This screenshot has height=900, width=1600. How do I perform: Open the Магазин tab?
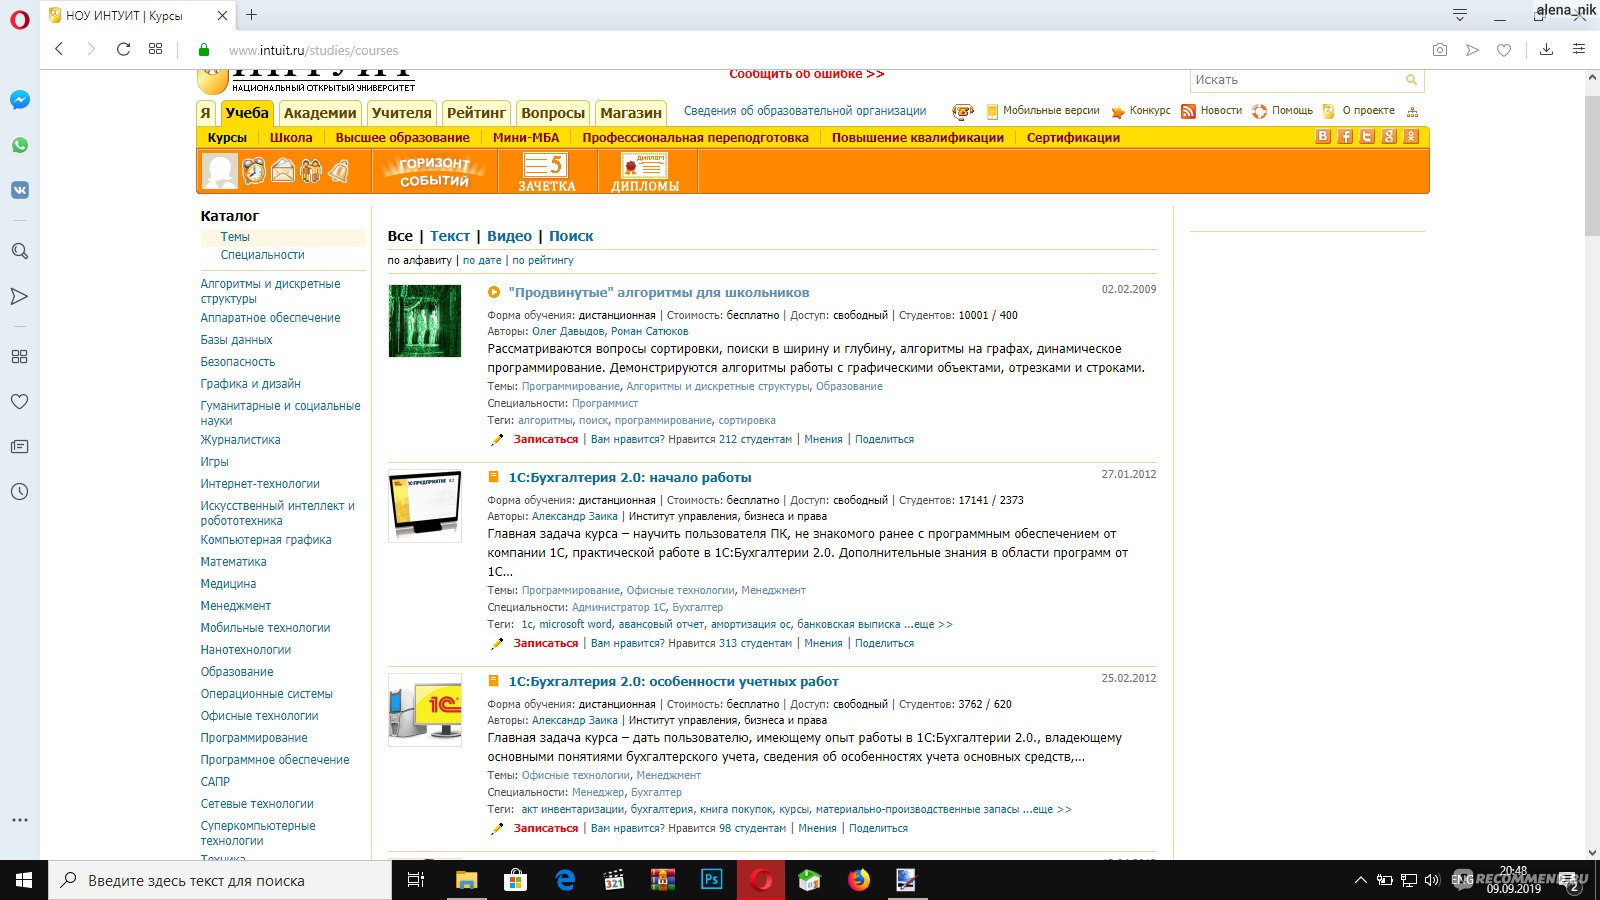point(631,113)
